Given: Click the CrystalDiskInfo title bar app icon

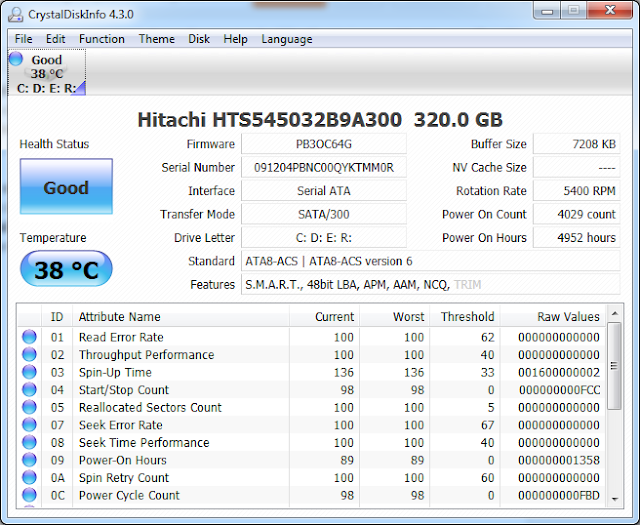Looking at the screenshot, I should (16, 15).
